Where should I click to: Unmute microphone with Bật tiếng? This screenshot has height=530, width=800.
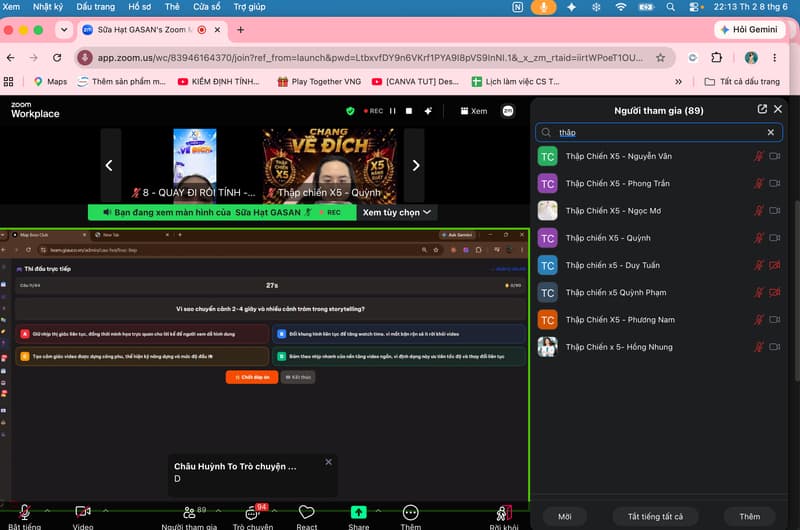tap(24, 517)
